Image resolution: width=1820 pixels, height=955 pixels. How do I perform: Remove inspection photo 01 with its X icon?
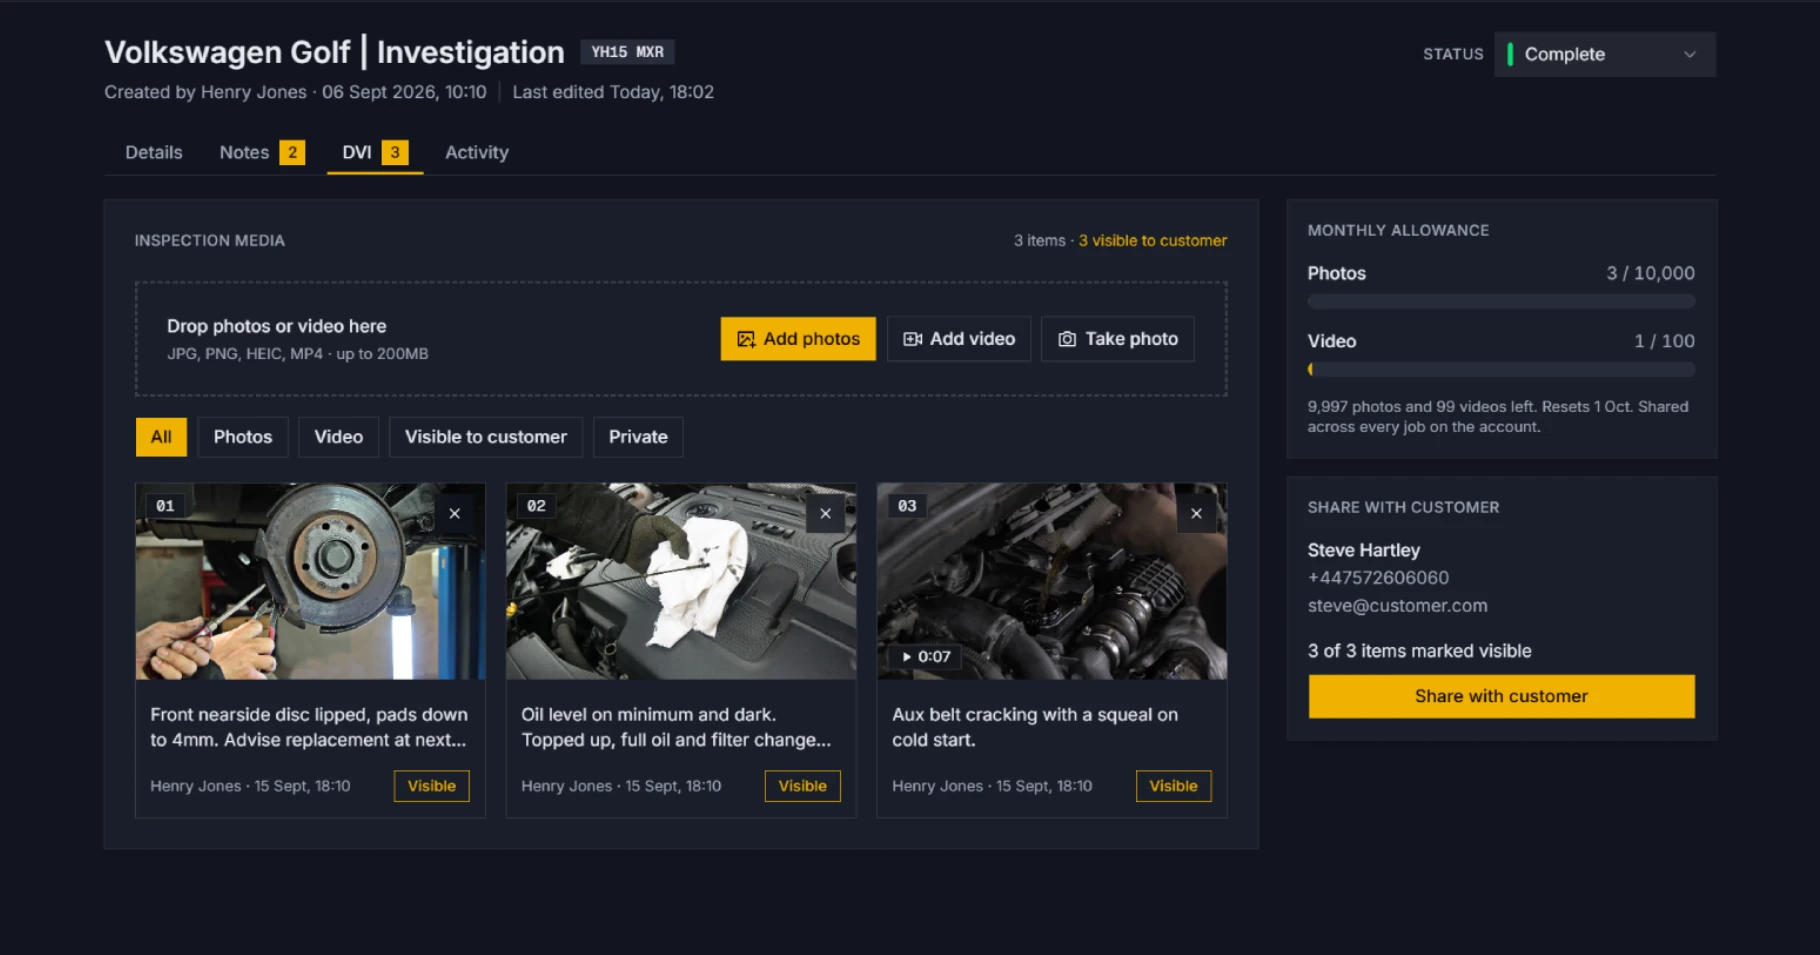coord(454,513)
